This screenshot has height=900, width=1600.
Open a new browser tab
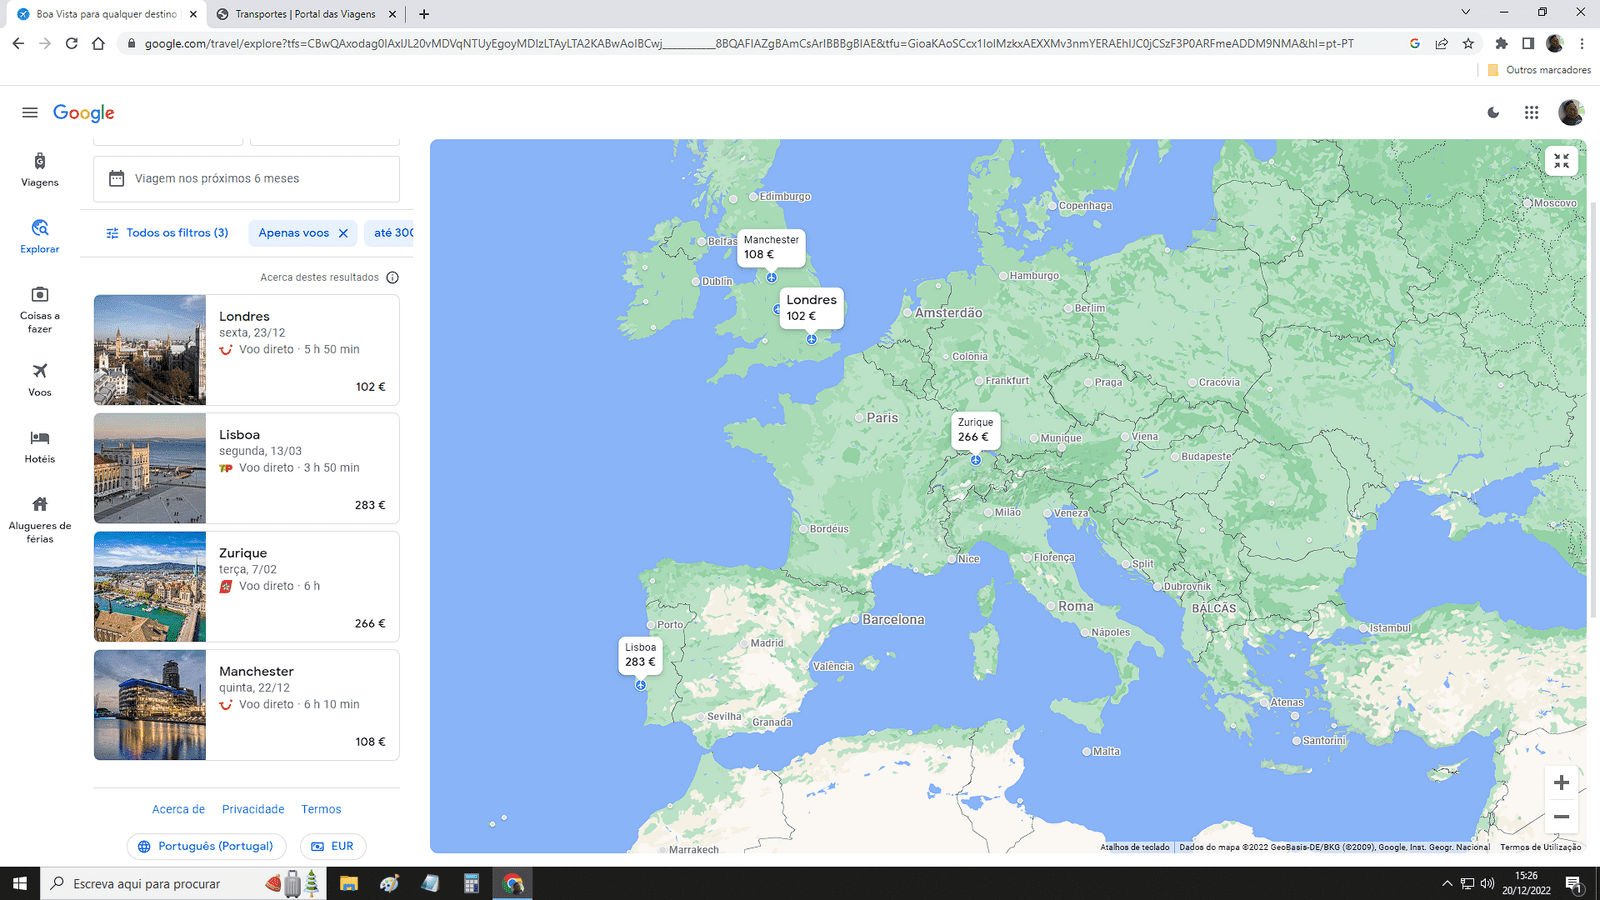pyautogui.click(x=424, y=14)
